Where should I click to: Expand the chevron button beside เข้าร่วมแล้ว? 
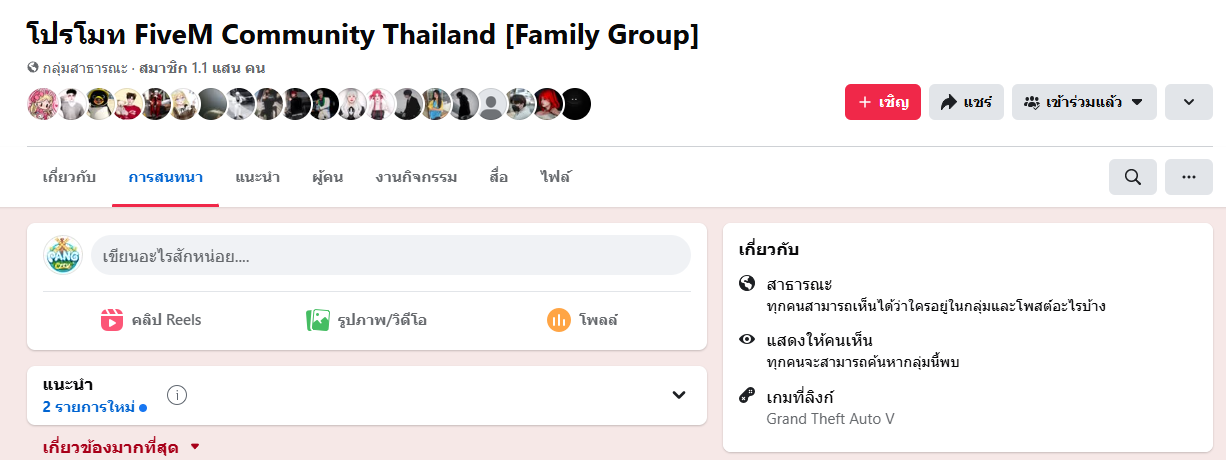(x=1189, y=102)
